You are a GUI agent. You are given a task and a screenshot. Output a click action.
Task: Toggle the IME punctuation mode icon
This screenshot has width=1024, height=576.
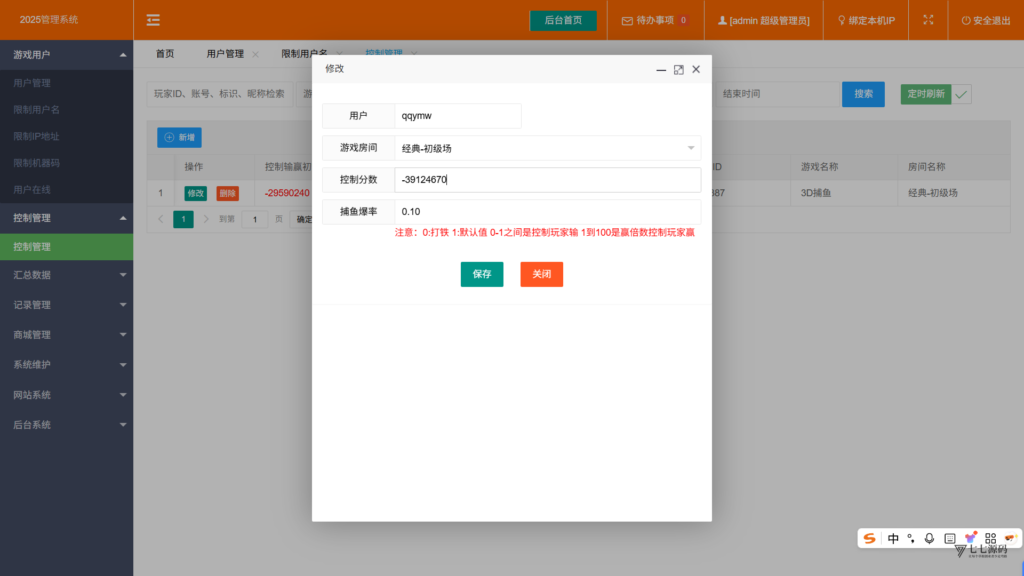[911, 539]
